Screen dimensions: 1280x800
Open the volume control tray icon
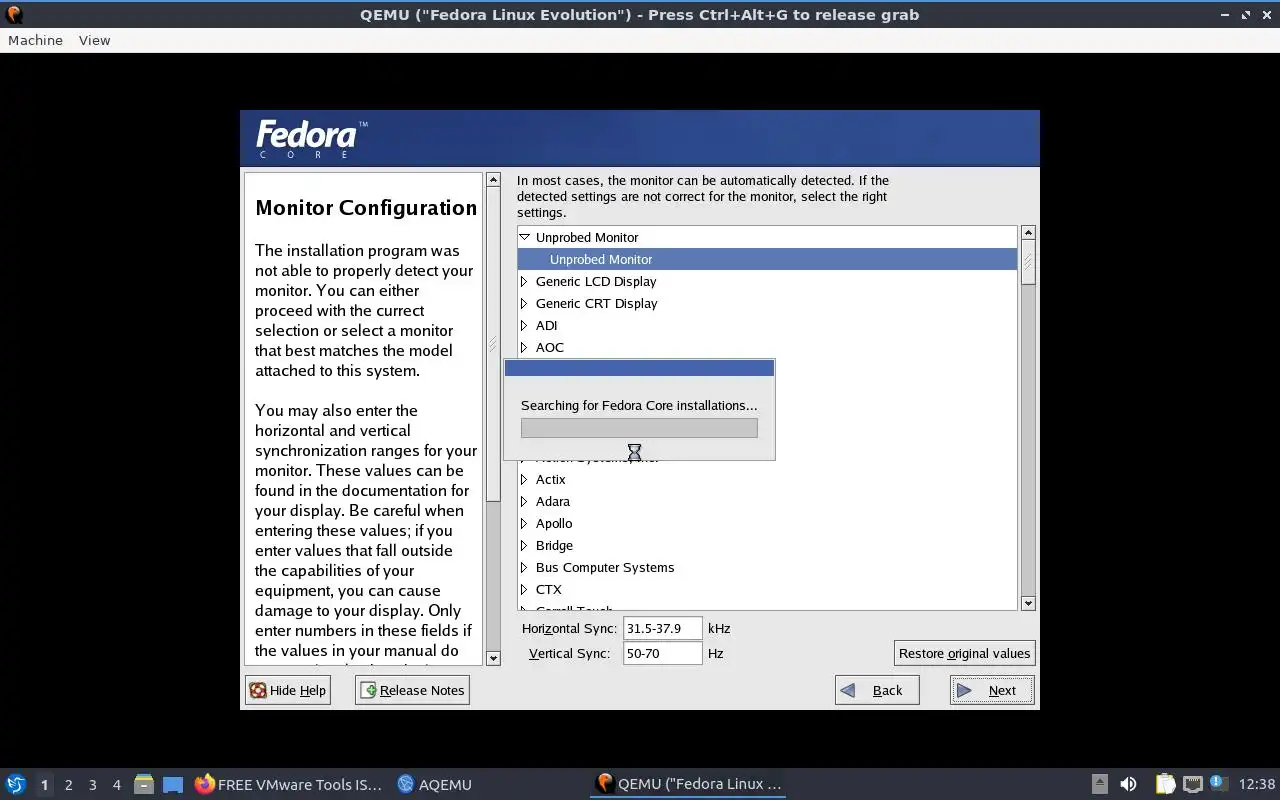point(1128,784)
